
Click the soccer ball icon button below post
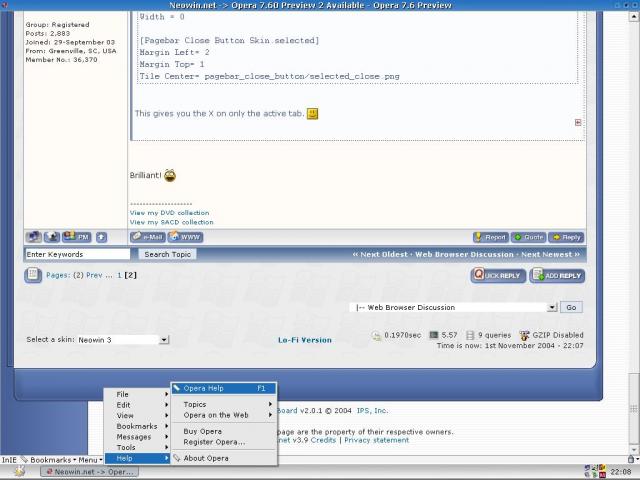pyautogui.click(x=52, y=237)
